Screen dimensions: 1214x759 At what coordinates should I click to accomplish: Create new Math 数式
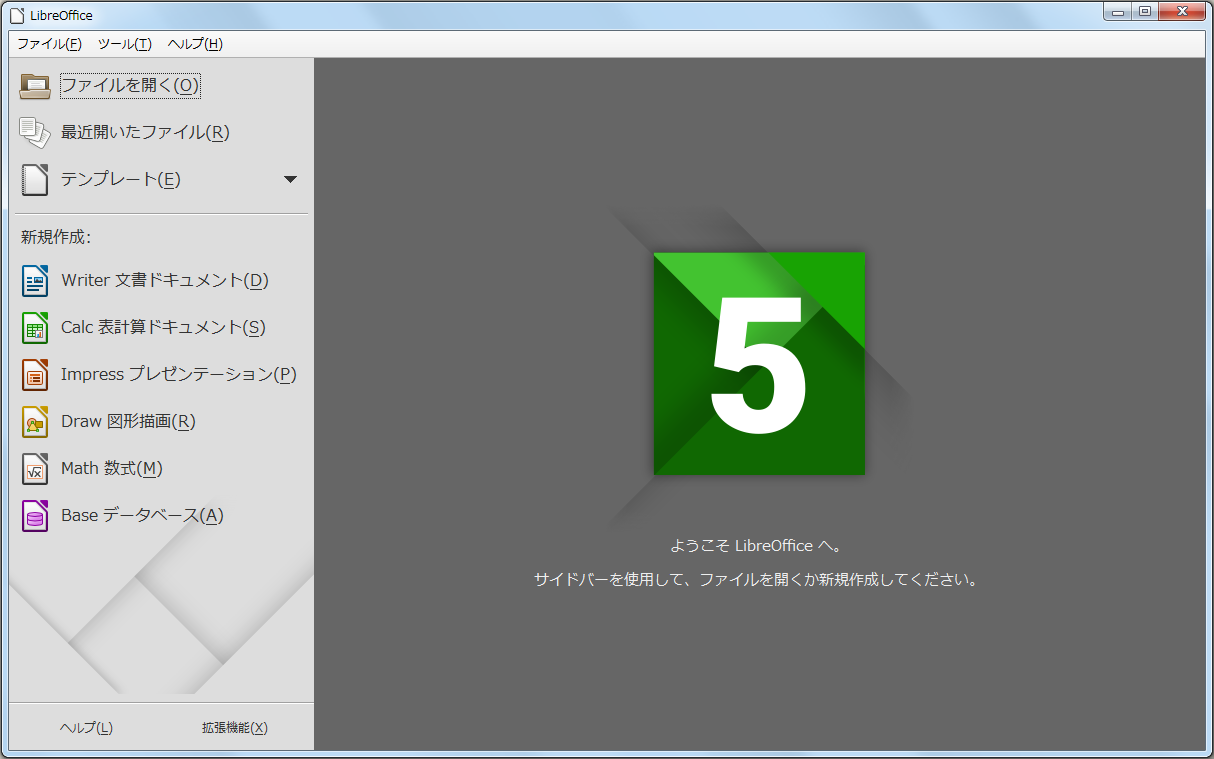click(x=112, y=469)
